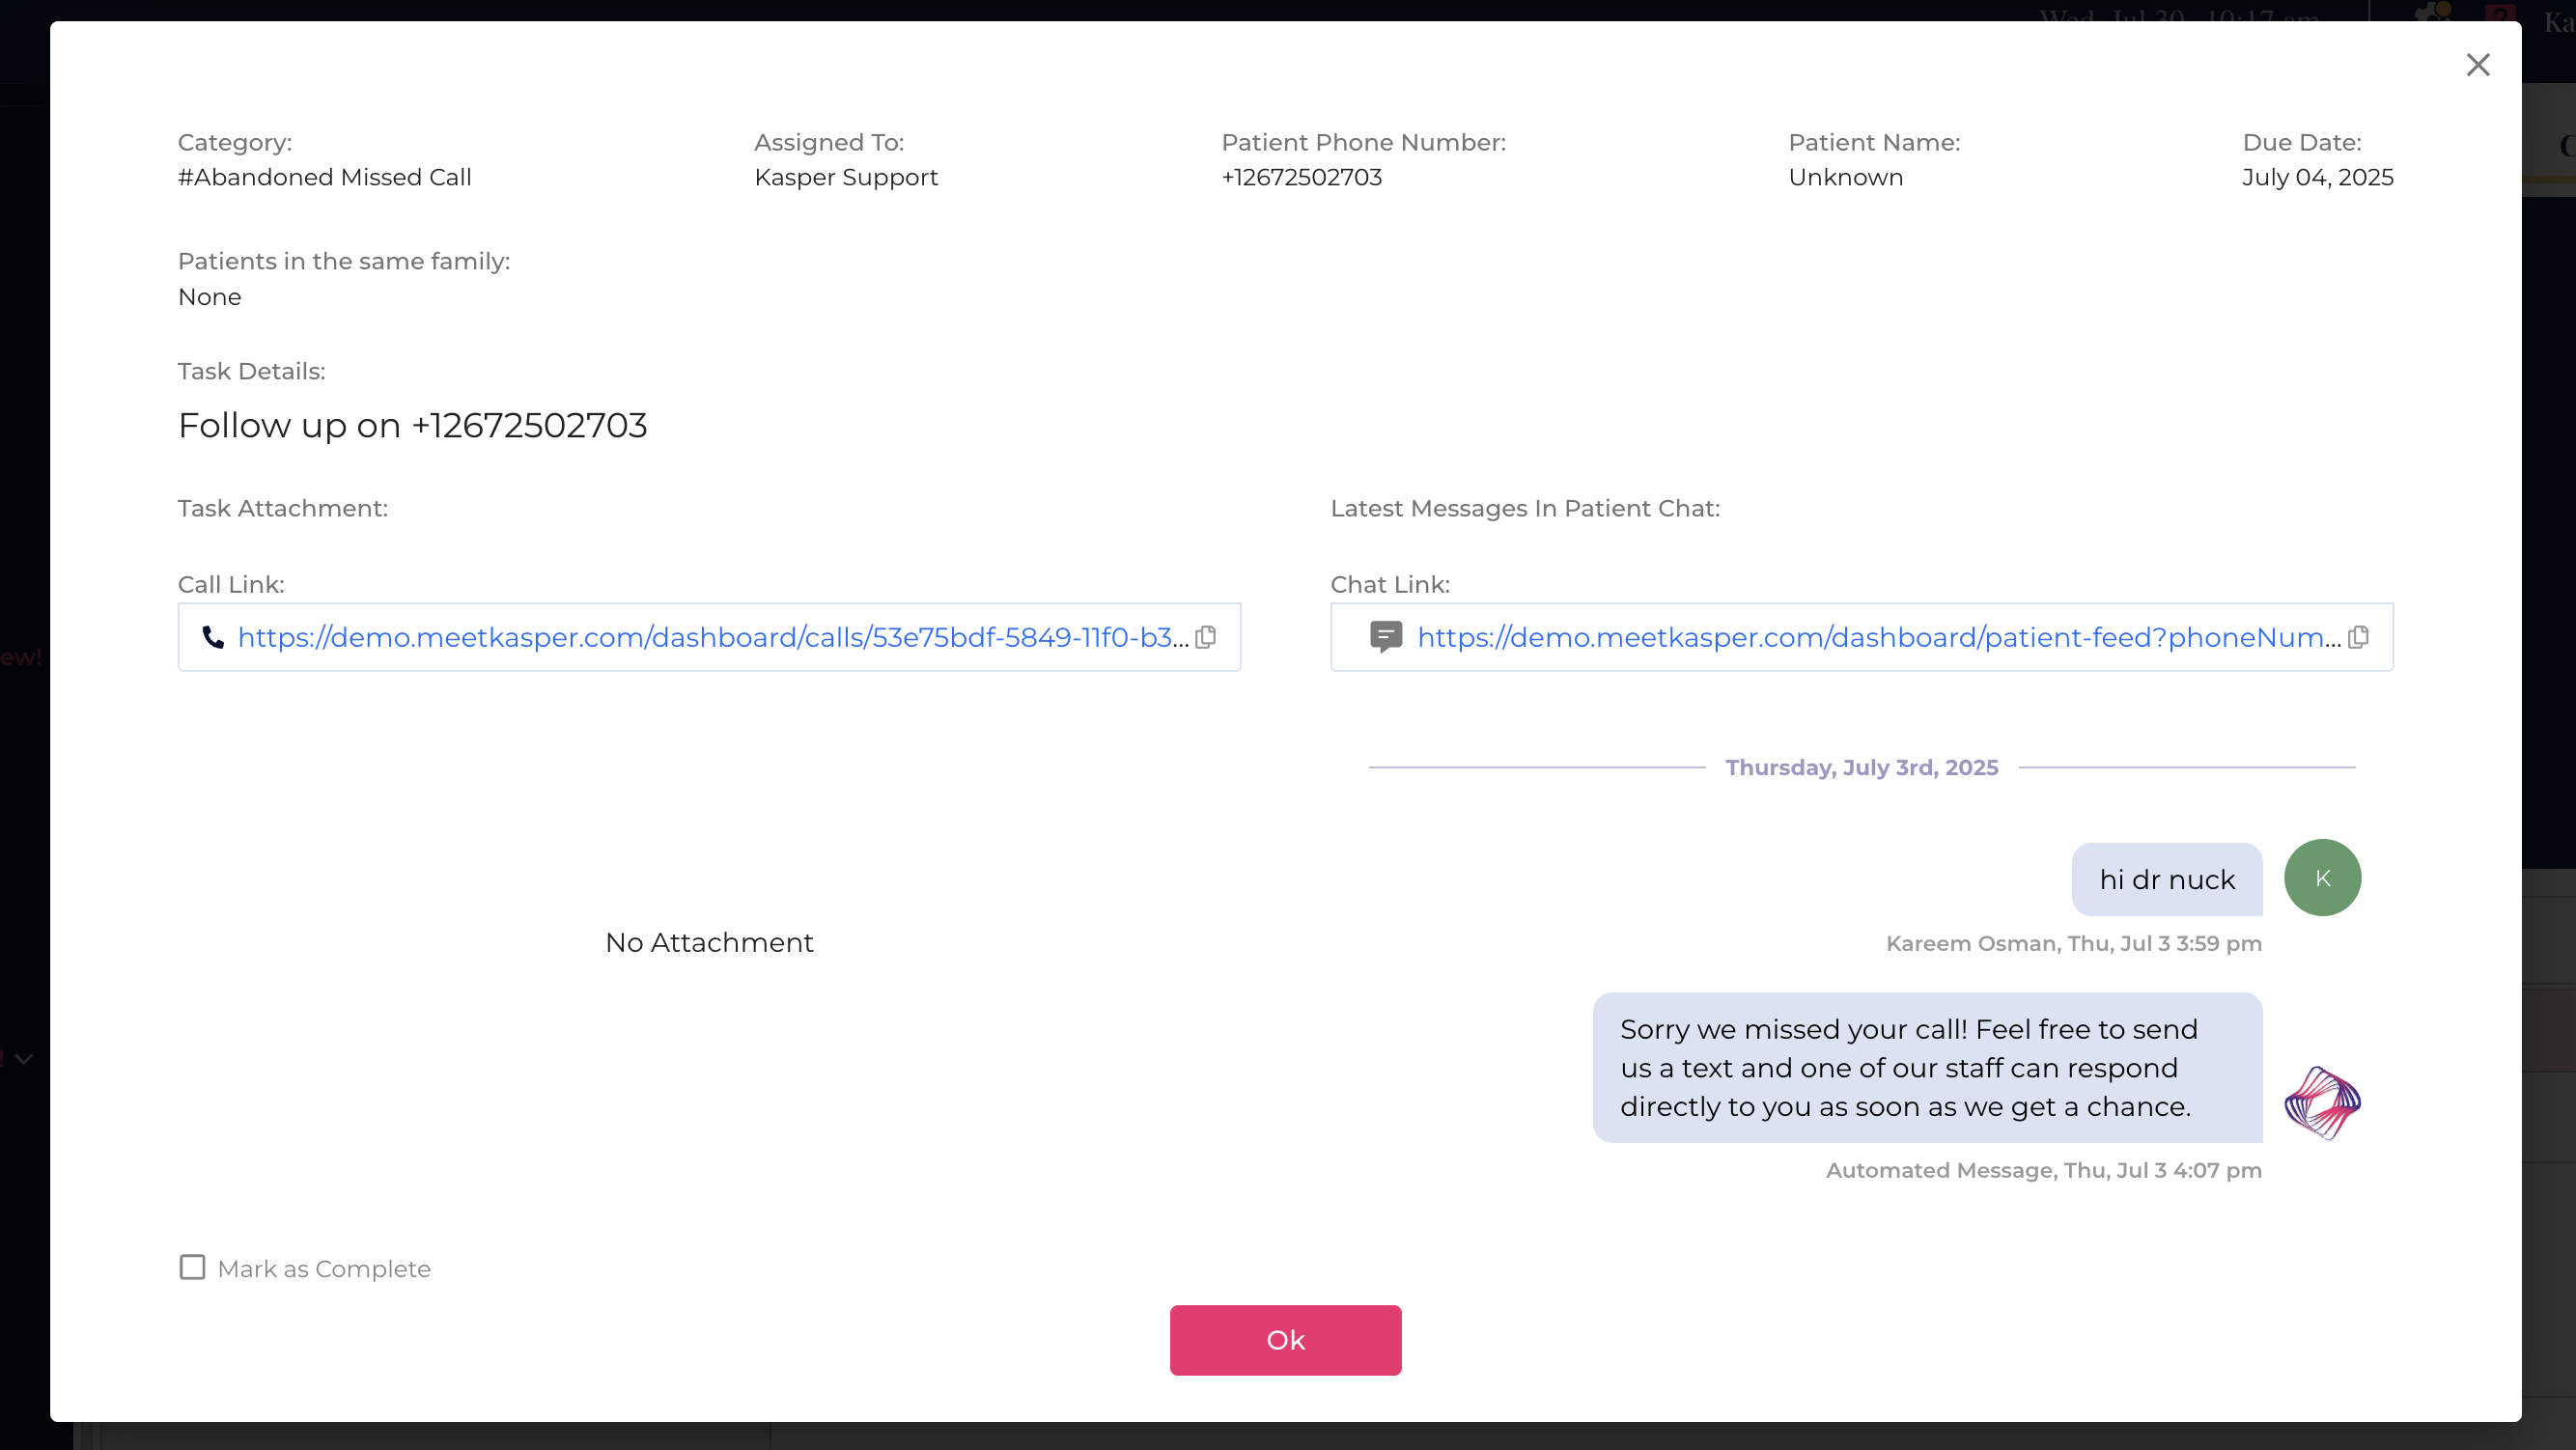Screen dimensions: 2576x1450
Task: Click the chat bubble icon beside chat link
Action: pyautogui.click(x=1385, y=636)
